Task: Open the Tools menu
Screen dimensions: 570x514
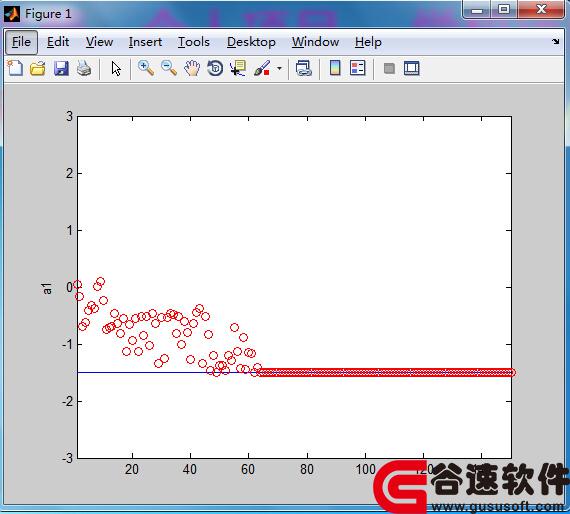Action: pyautogui.click(x=194, y=42)
